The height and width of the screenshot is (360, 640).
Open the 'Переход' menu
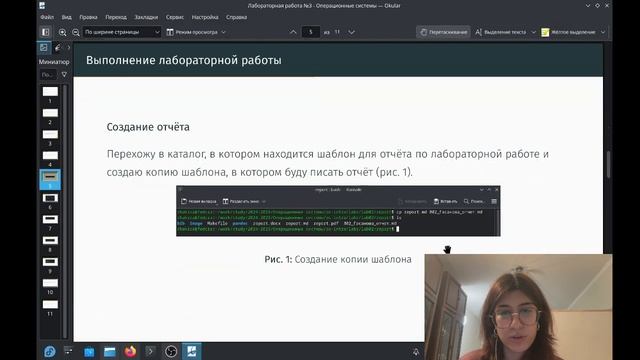[x=116, y=17]
